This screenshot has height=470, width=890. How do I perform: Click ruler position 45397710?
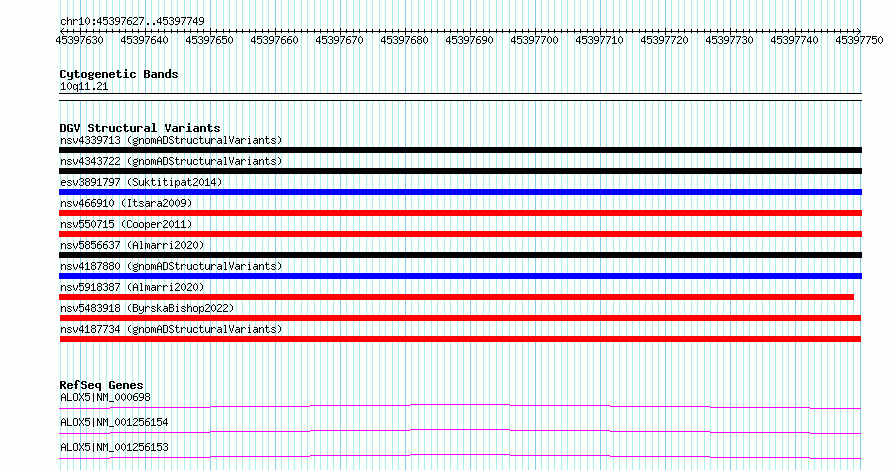click(599, 40)
